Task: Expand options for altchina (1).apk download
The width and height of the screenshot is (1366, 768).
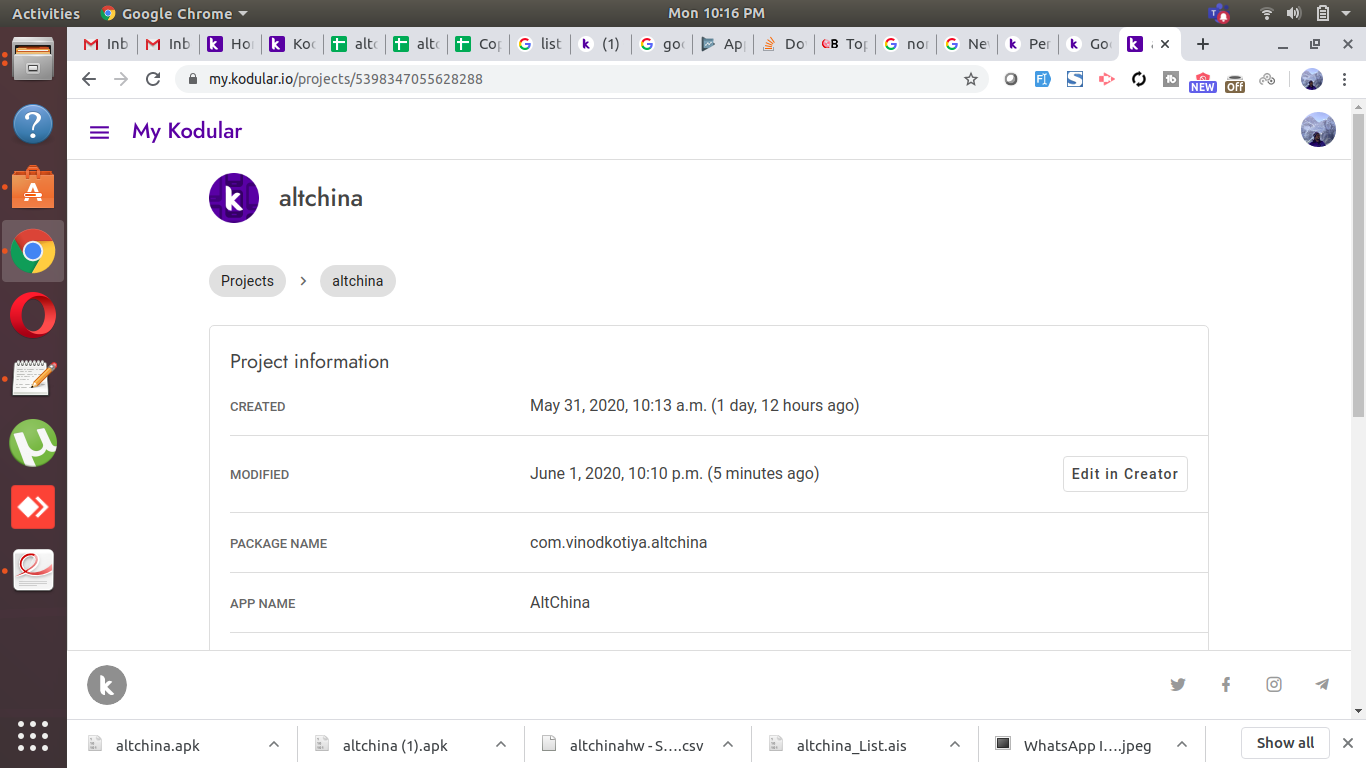Action: [500, 744]
